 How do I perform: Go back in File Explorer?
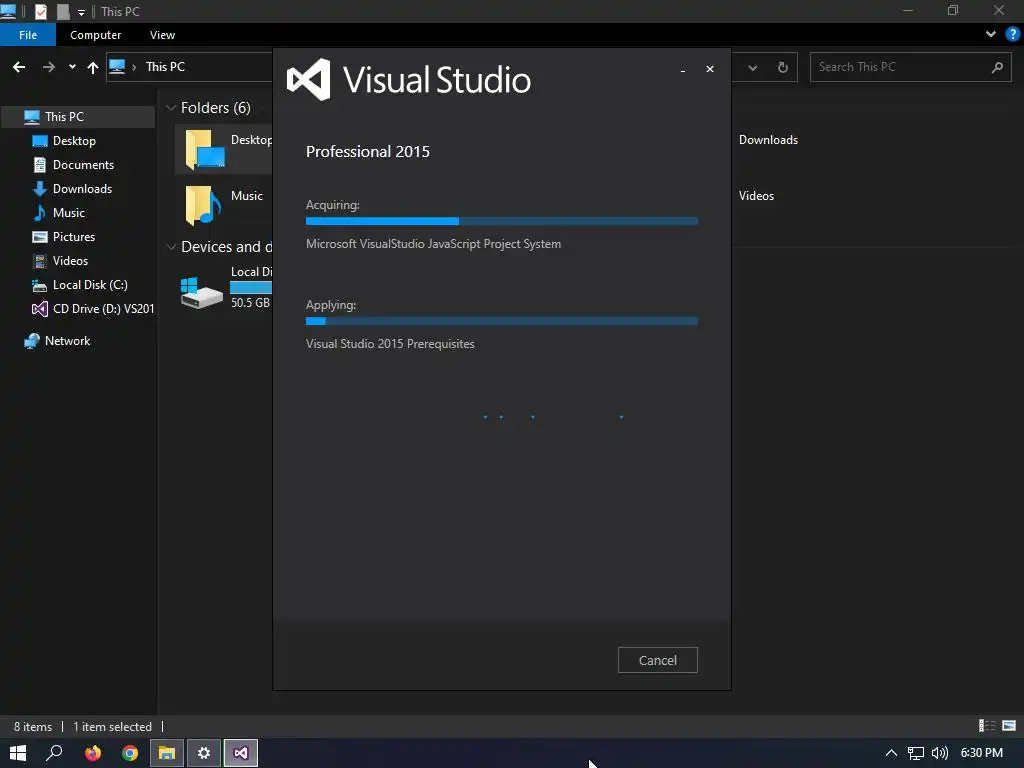[x=19, y=67]
